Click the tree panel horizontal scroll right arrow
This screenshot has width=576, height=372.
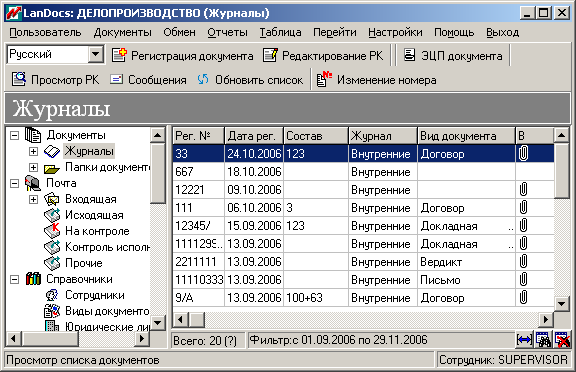pyautogui.click(x=142, y=338)
